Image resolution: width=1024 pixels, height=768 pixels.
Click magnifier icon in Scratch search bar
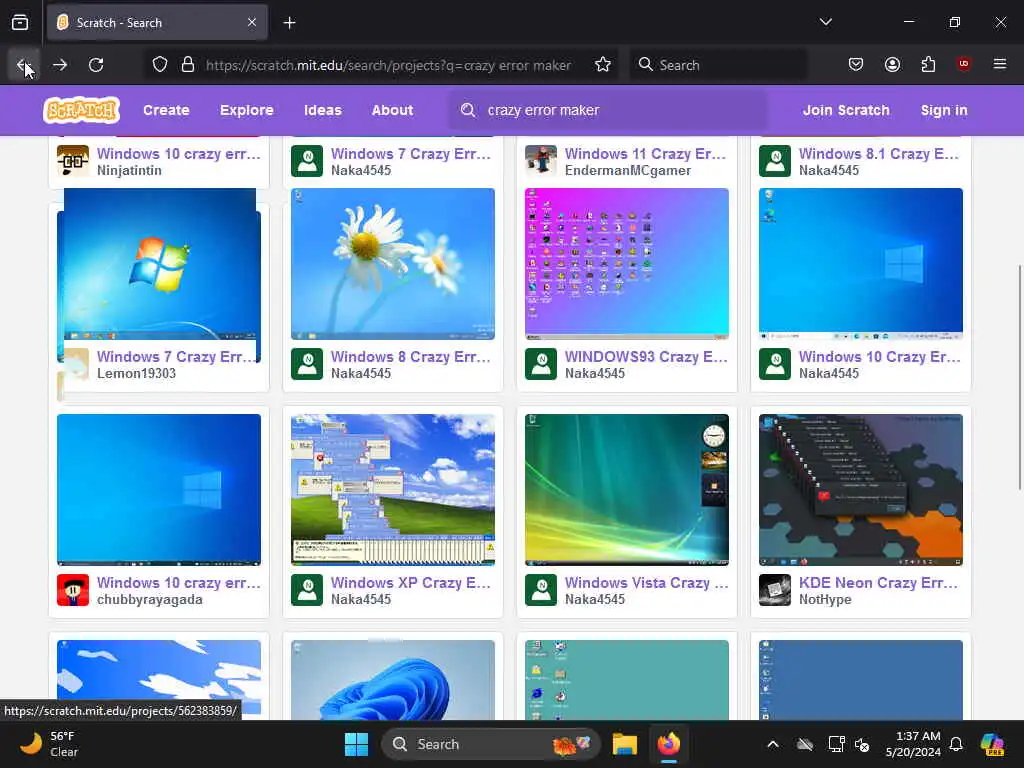(x=468, y=110)
